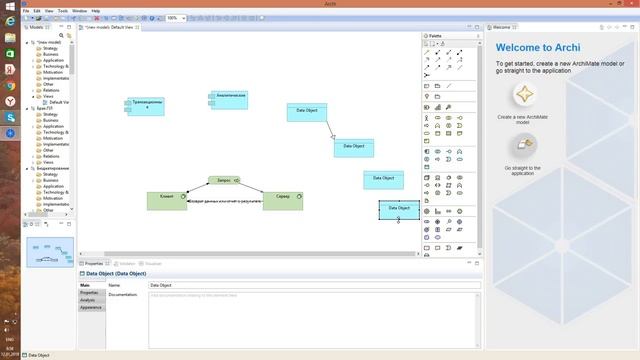Choose the Business Process element
This screenshot has width=640, height=360.
[427, 126]
